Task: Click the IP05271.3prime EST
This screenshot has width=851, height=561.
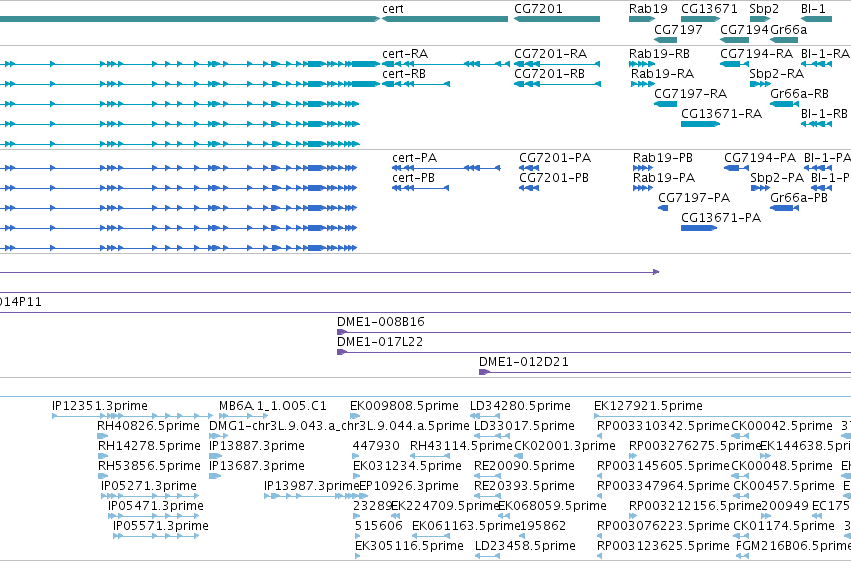Action: (150, 496)
